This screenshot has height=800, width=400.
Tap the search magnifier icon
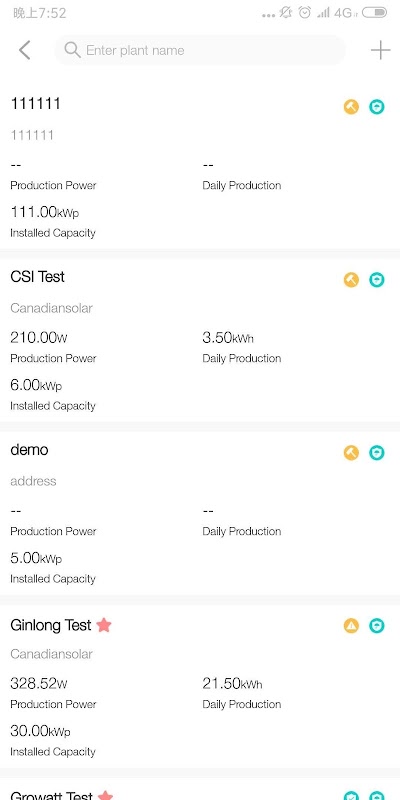[72, 50]
